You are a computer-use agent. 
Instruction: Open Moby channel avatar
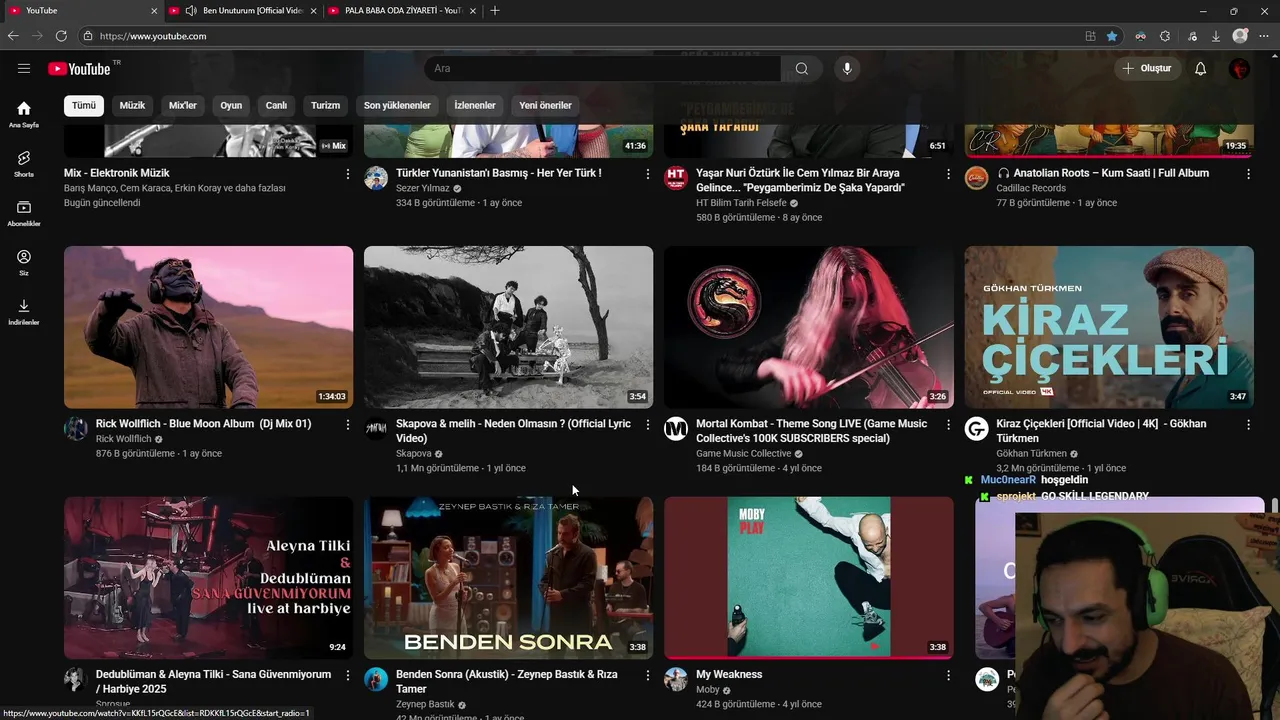tap(676, 679)
